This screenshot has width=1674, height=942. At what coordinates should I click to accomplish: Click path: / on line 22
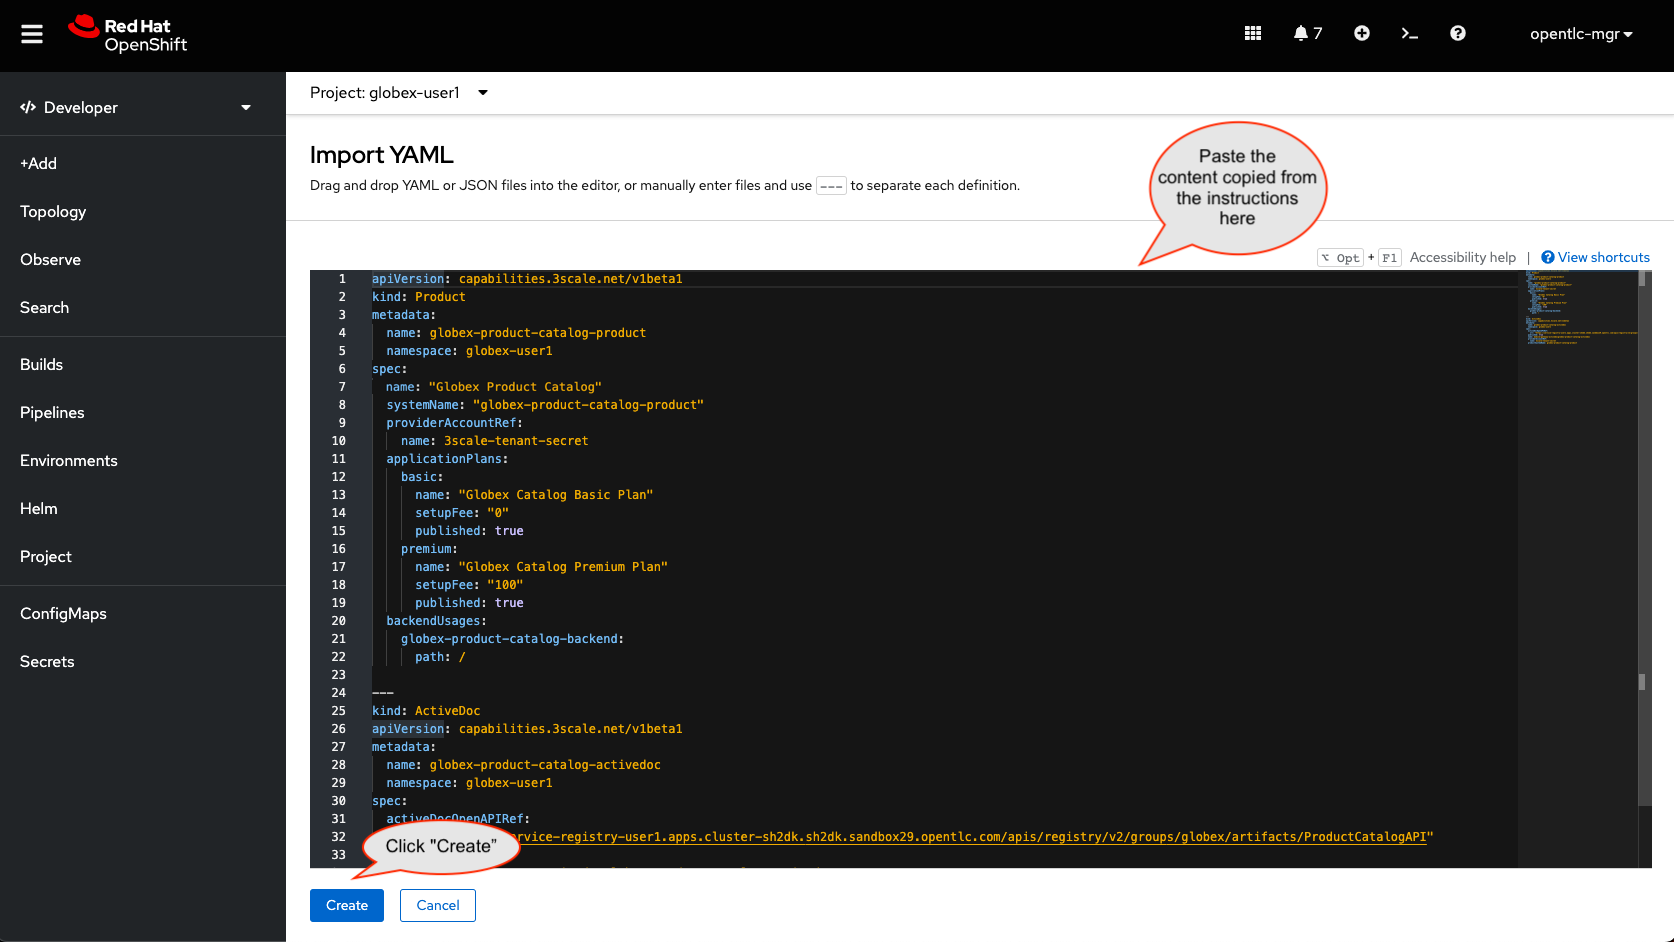[x=440, y=657]
